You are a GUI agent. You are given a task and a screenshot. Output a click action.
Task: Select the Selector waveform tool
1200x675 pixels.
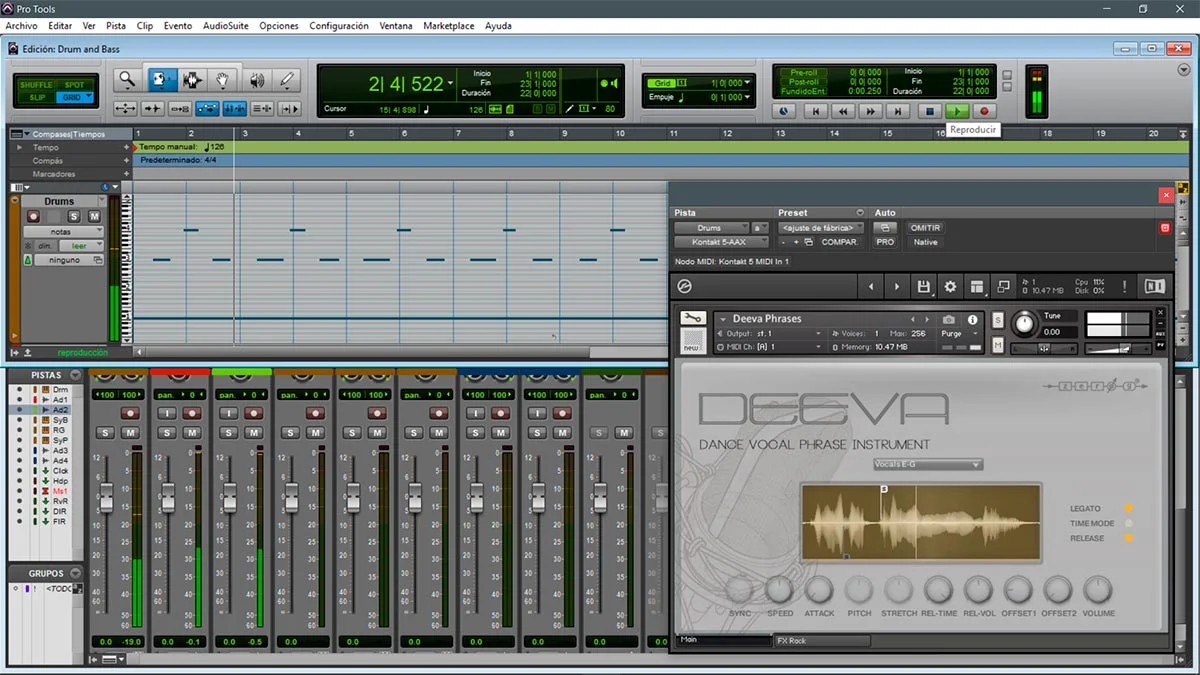click(x=192, y=80)
